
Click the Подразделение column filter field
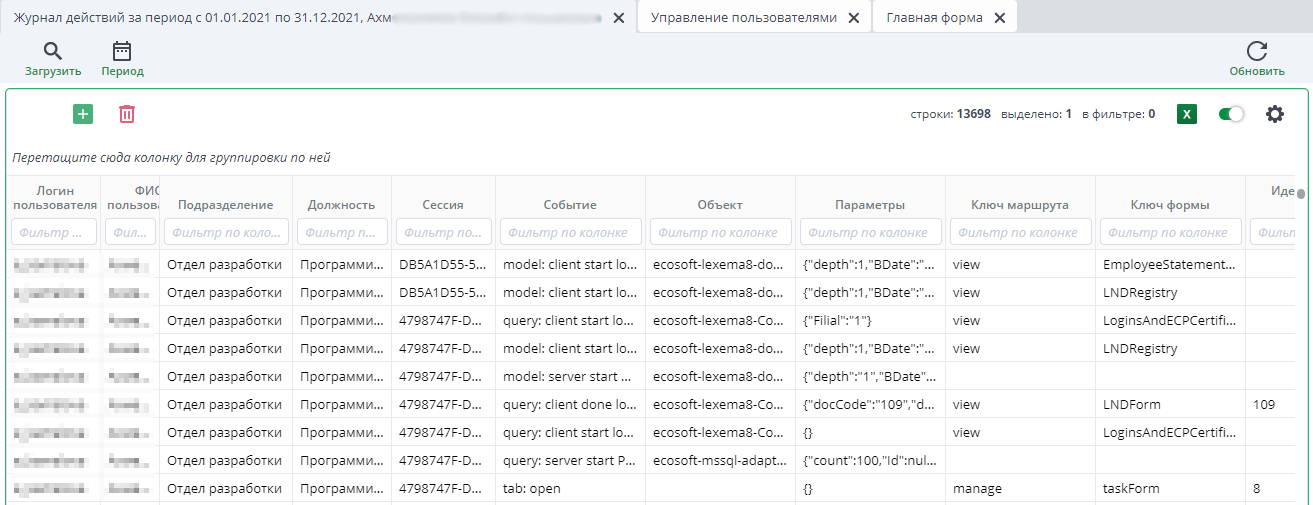click(226, 232)
